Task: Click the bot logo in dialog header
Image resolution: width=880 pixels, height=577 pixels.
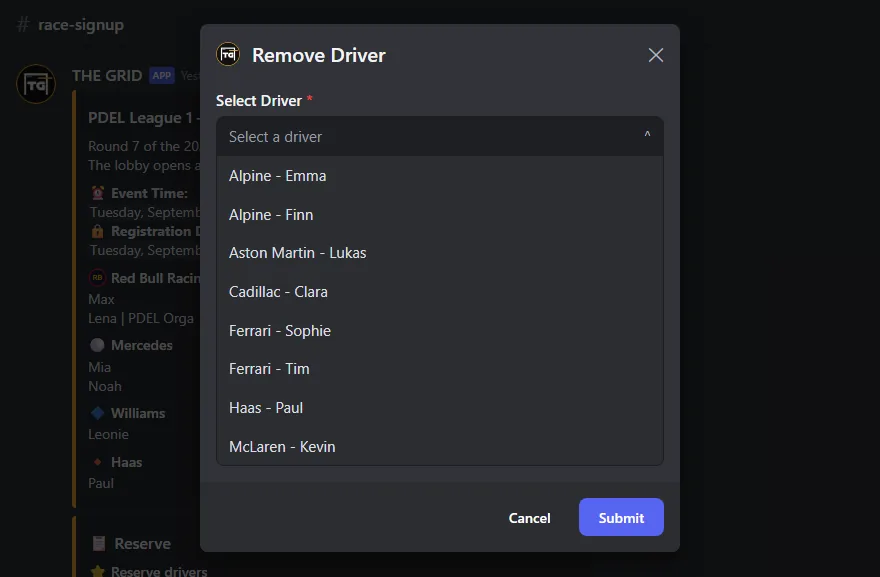Action: [228, 54]
